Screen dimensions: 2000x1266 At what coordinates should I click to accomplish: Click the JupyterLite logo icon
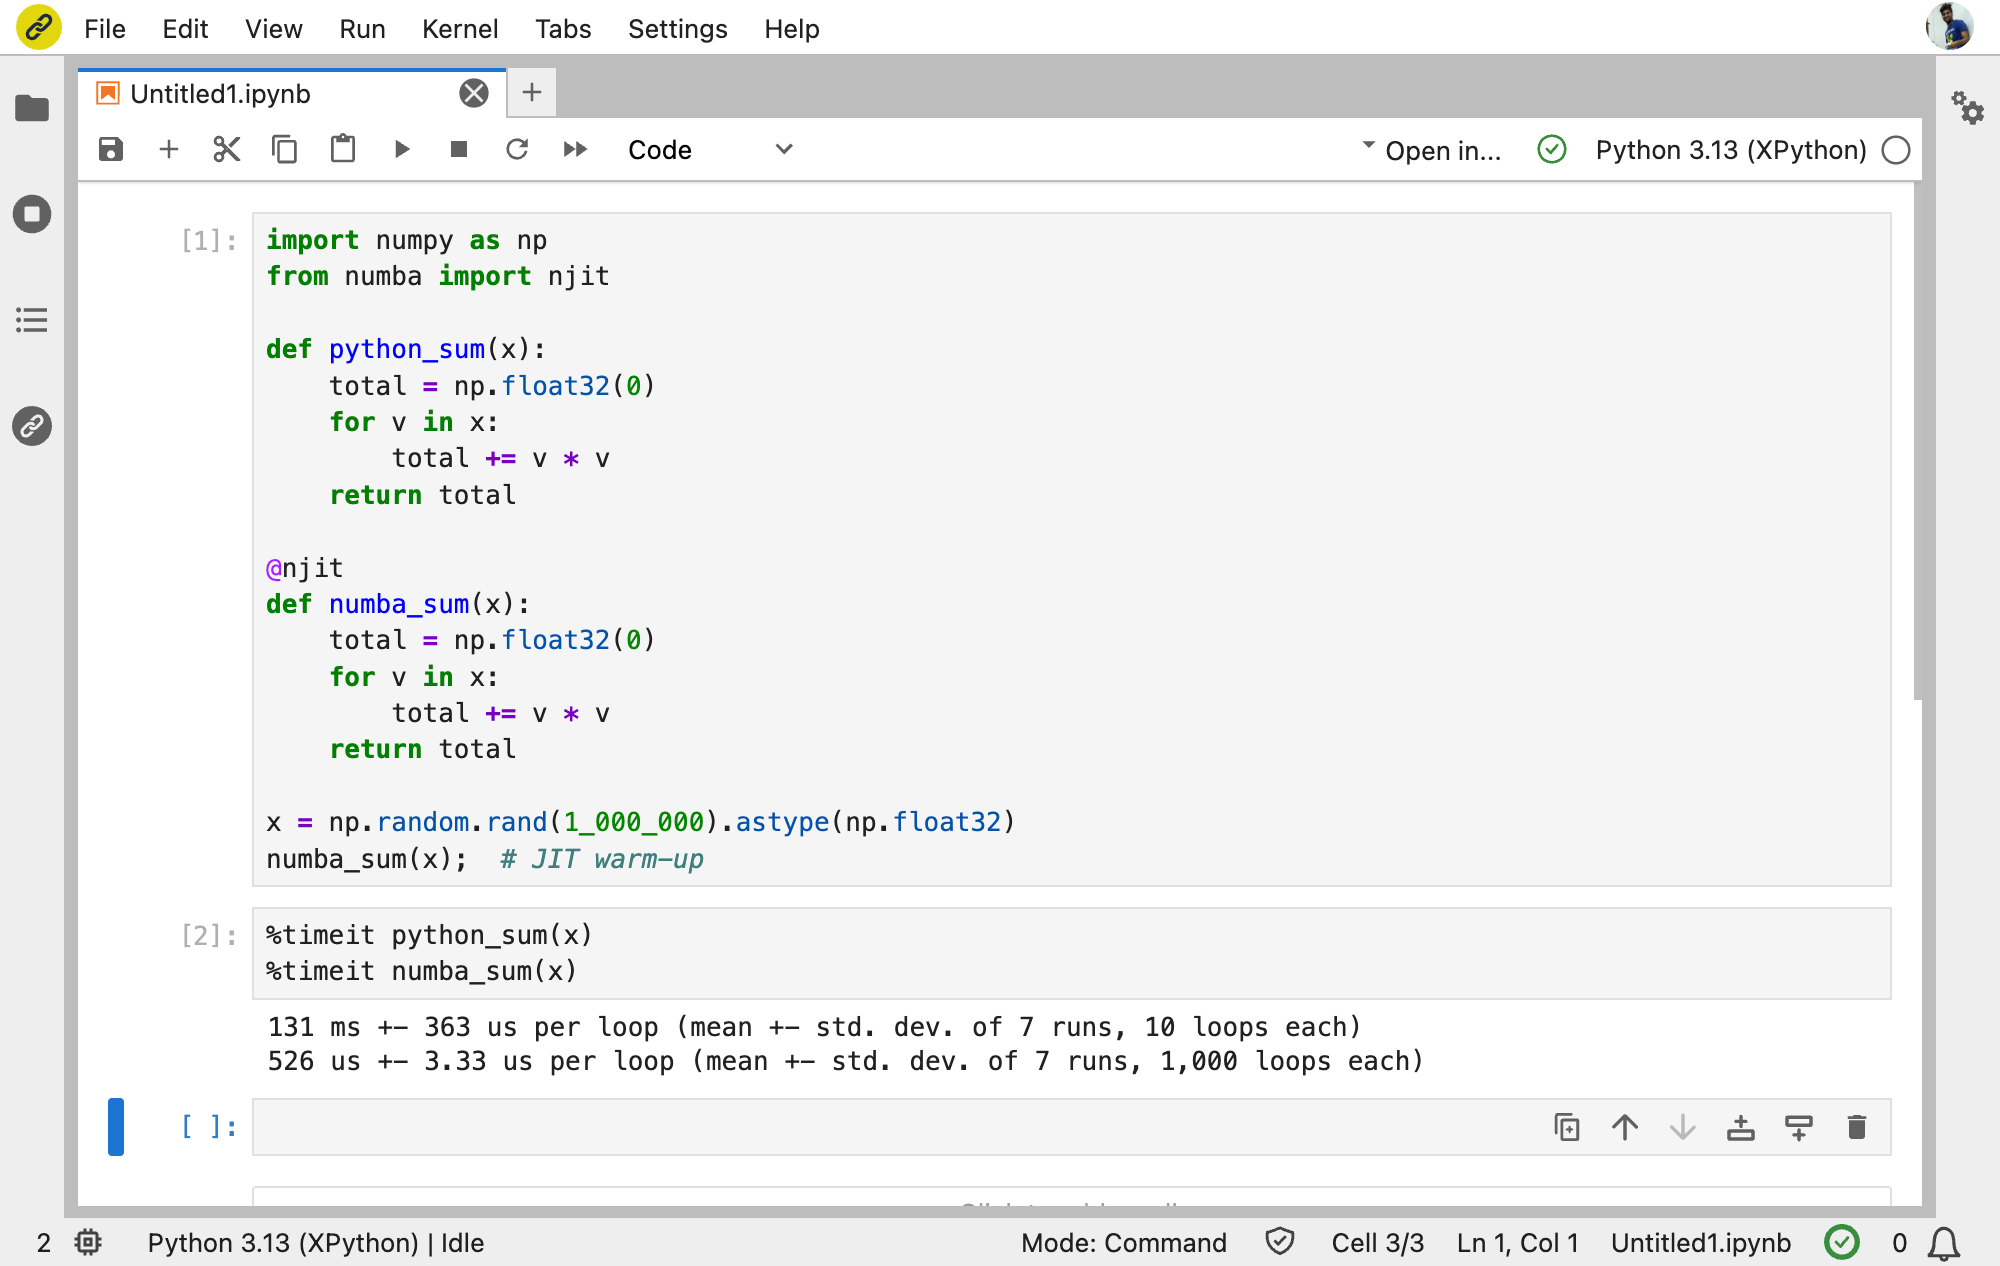(39, 27)
